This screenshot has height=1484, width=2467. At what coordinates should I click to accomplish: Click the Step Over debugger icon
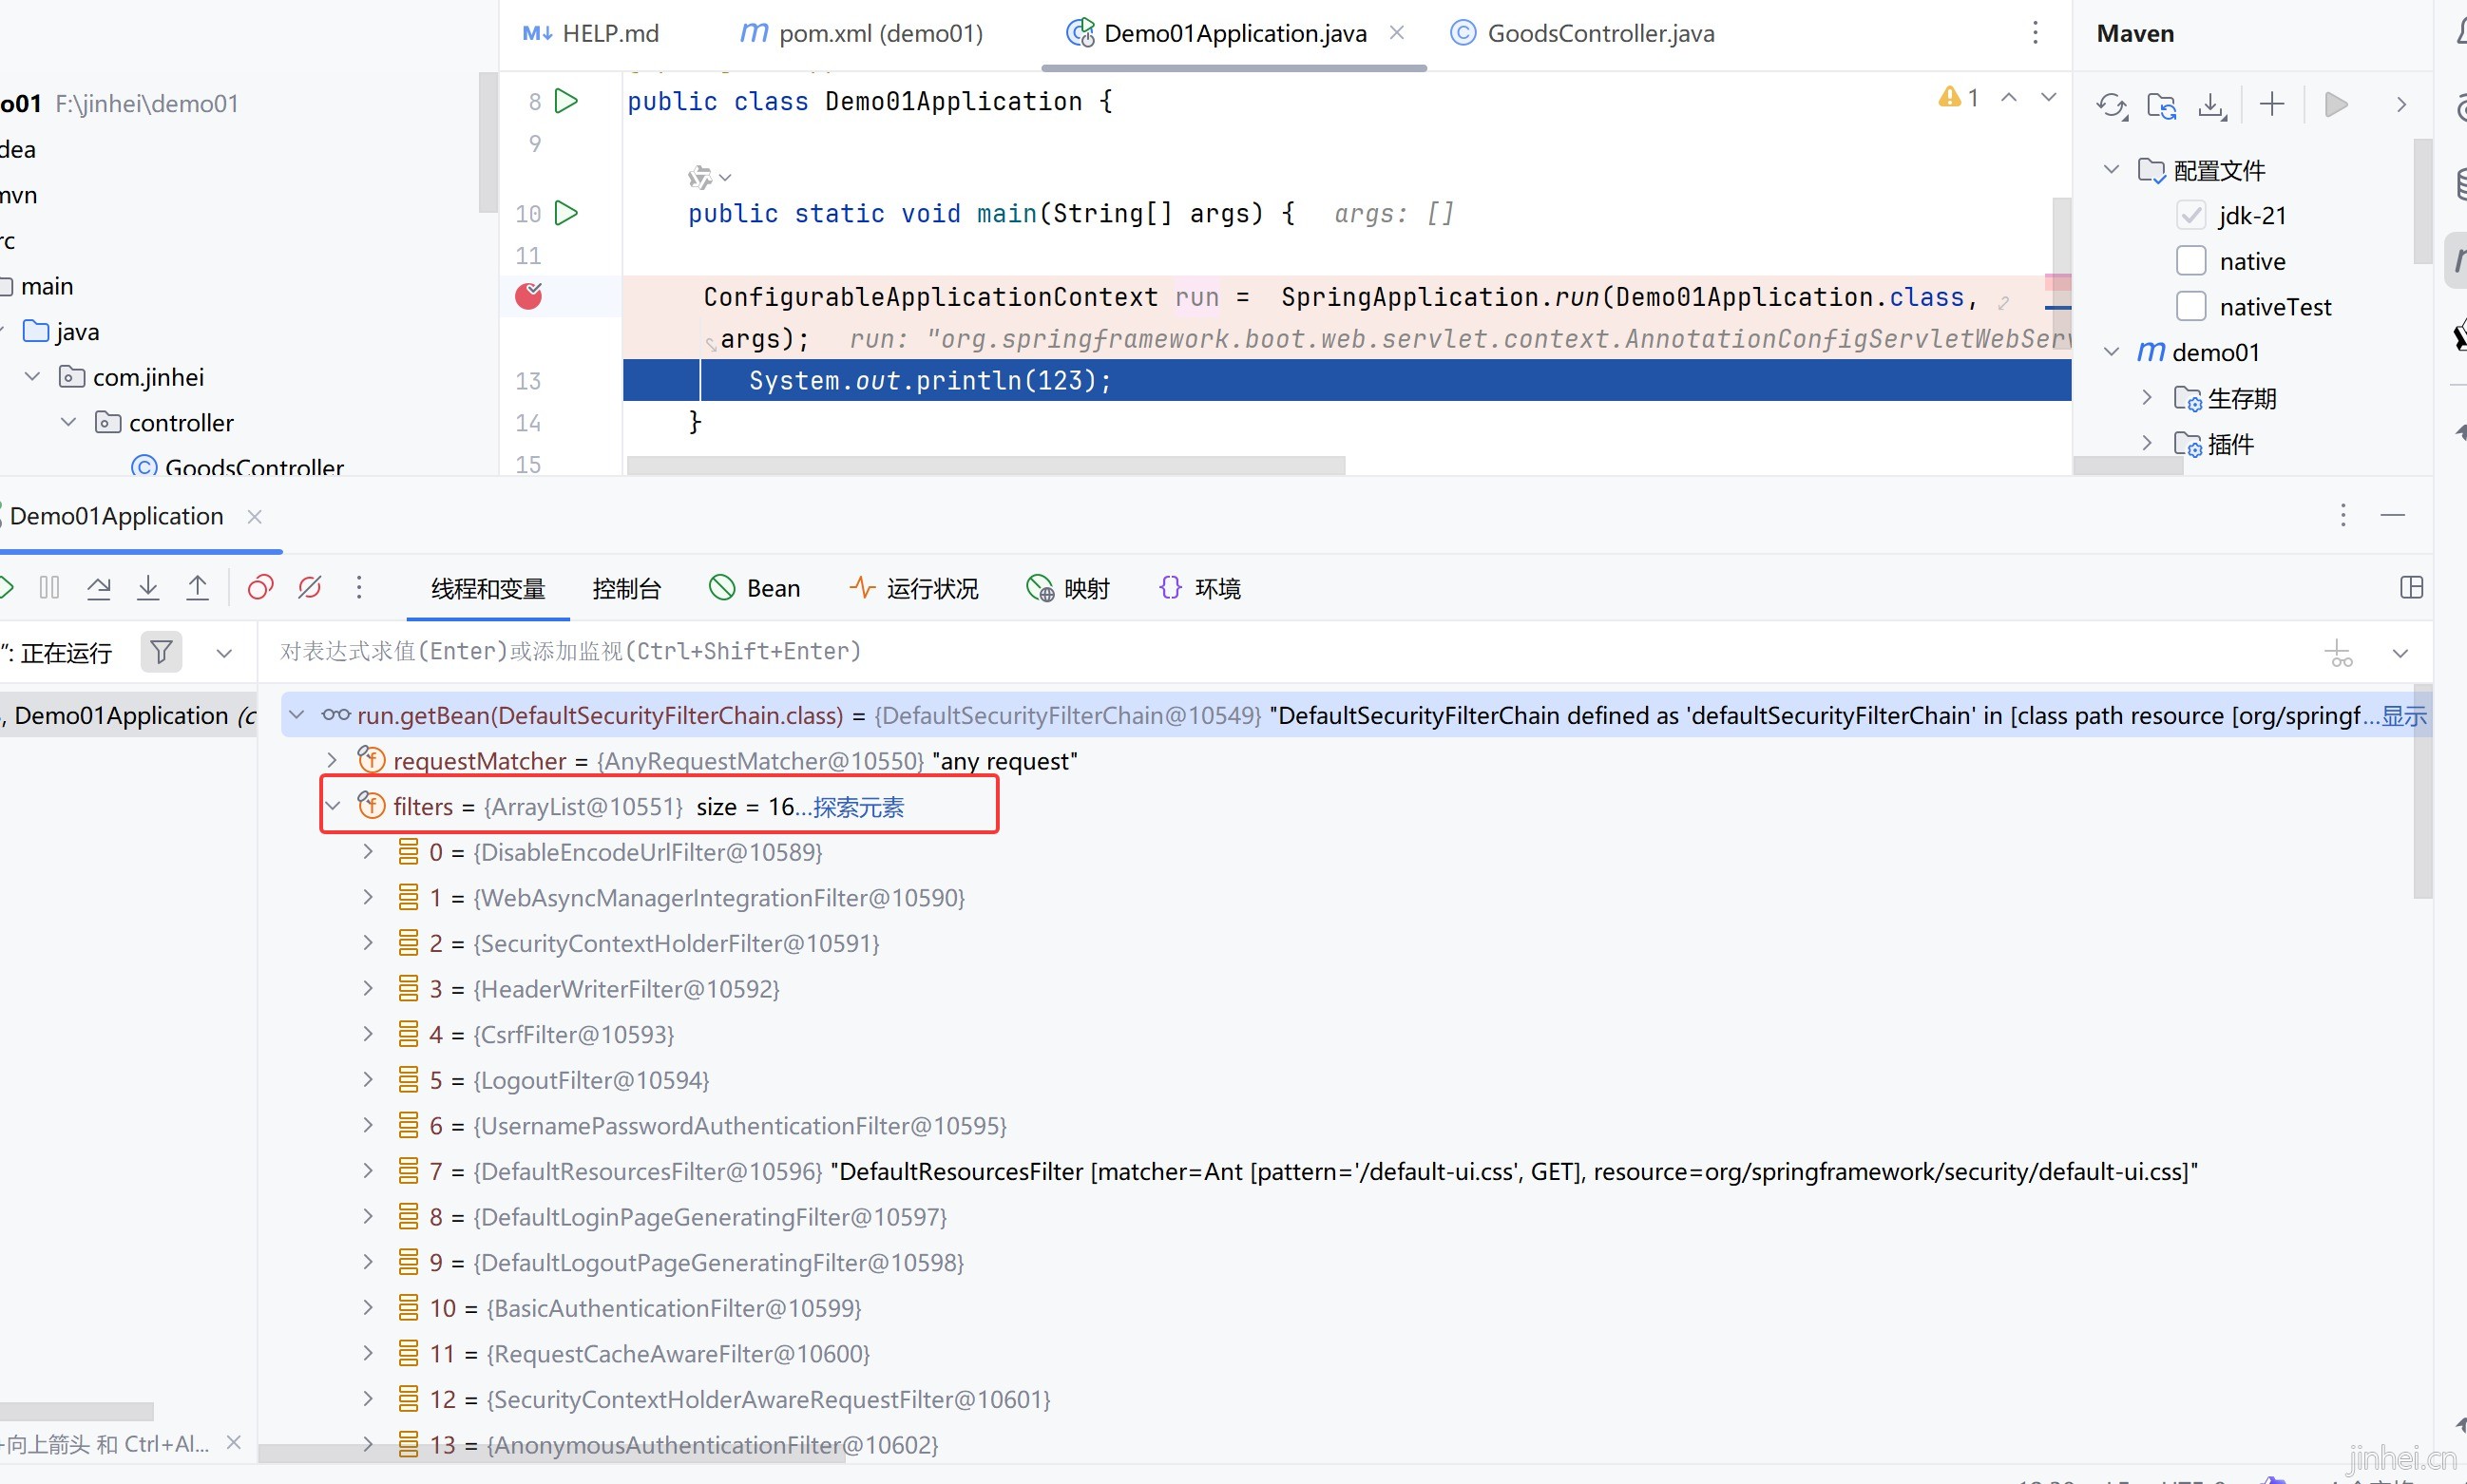pyautogui.click(x=98, y=588)
